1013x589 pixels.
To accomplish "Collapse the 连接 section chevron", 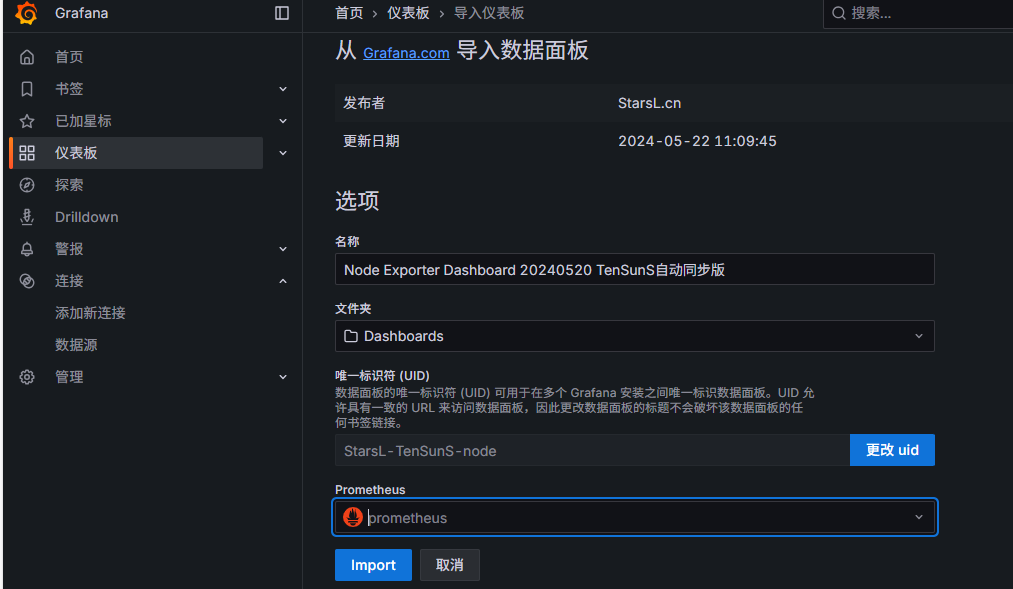I will tap(283, 281).
